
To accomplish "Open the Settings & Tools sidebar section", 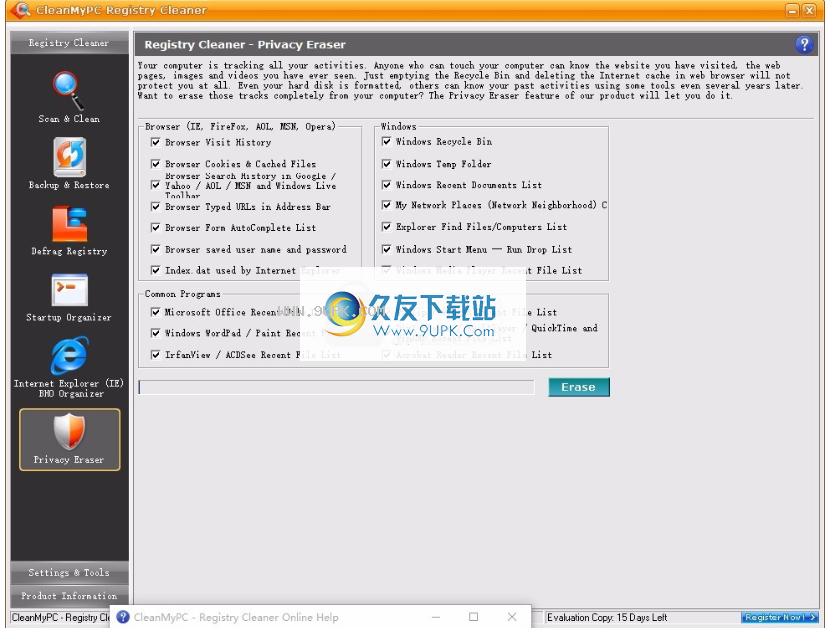I will click(69, 573).
